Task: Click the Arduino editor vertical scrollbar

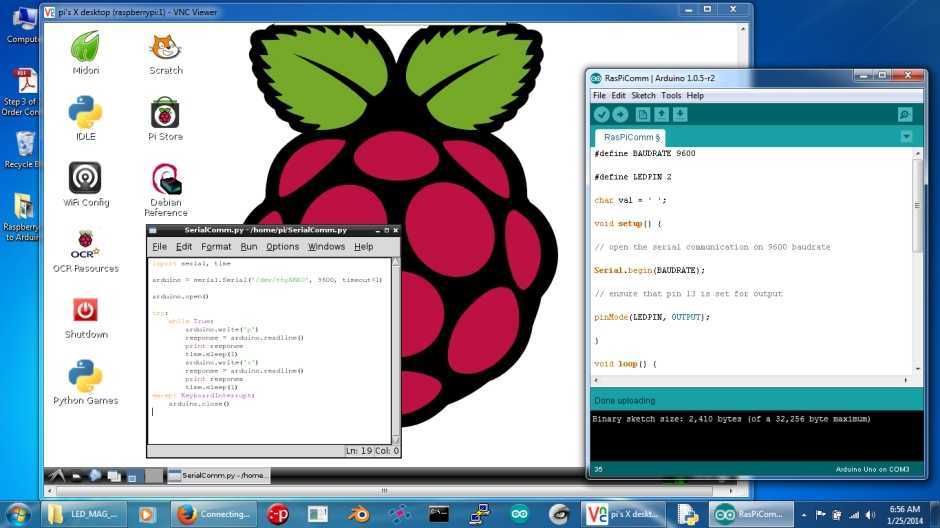Action: click(x=917, y=261)
